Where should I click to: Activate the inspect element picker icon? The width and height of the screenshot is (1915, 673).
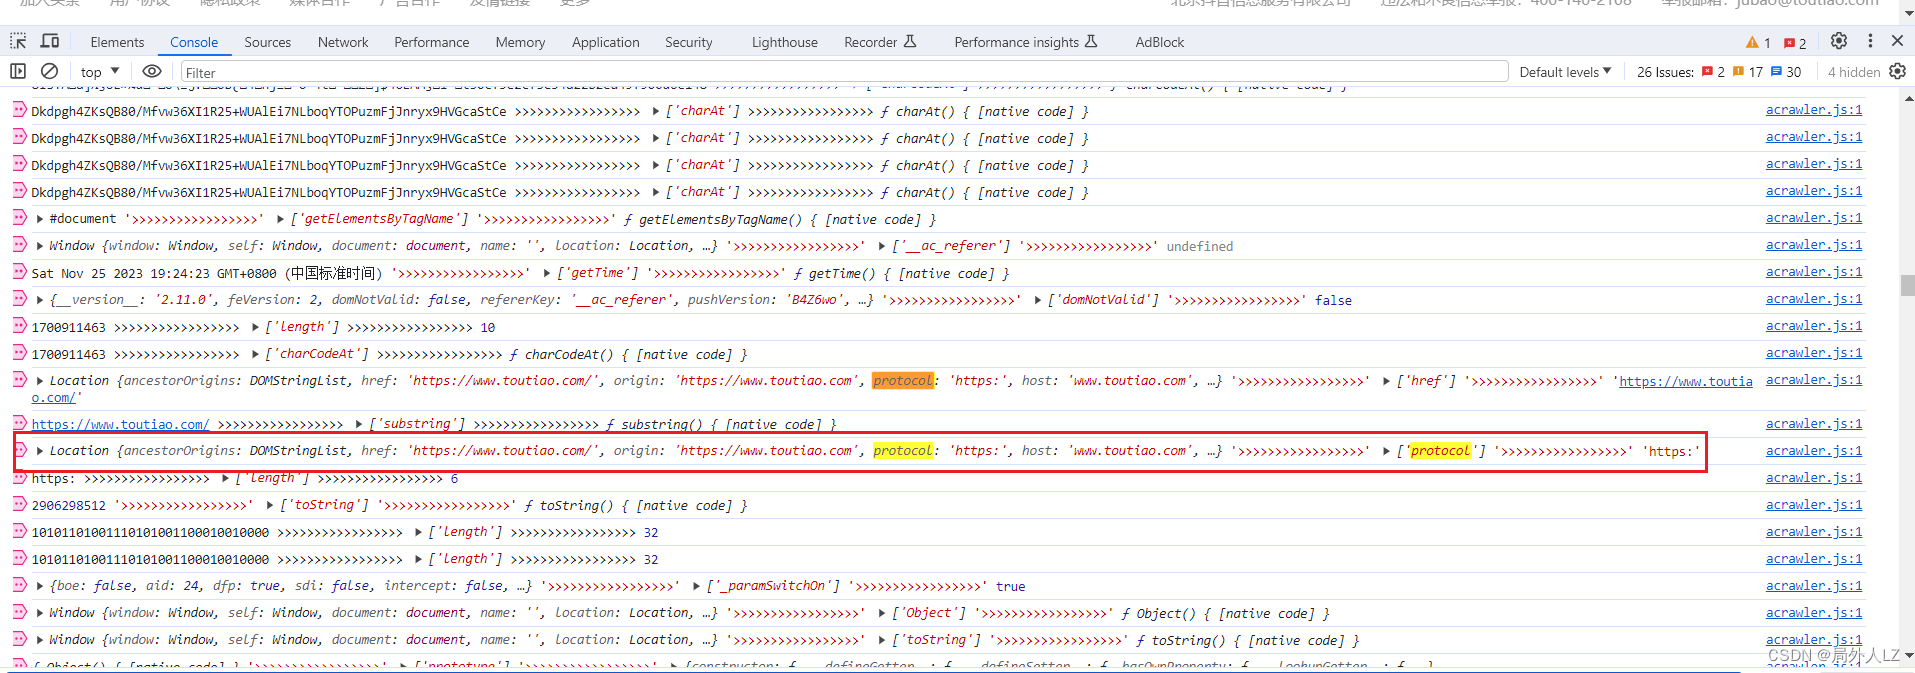tap(18, 41)
